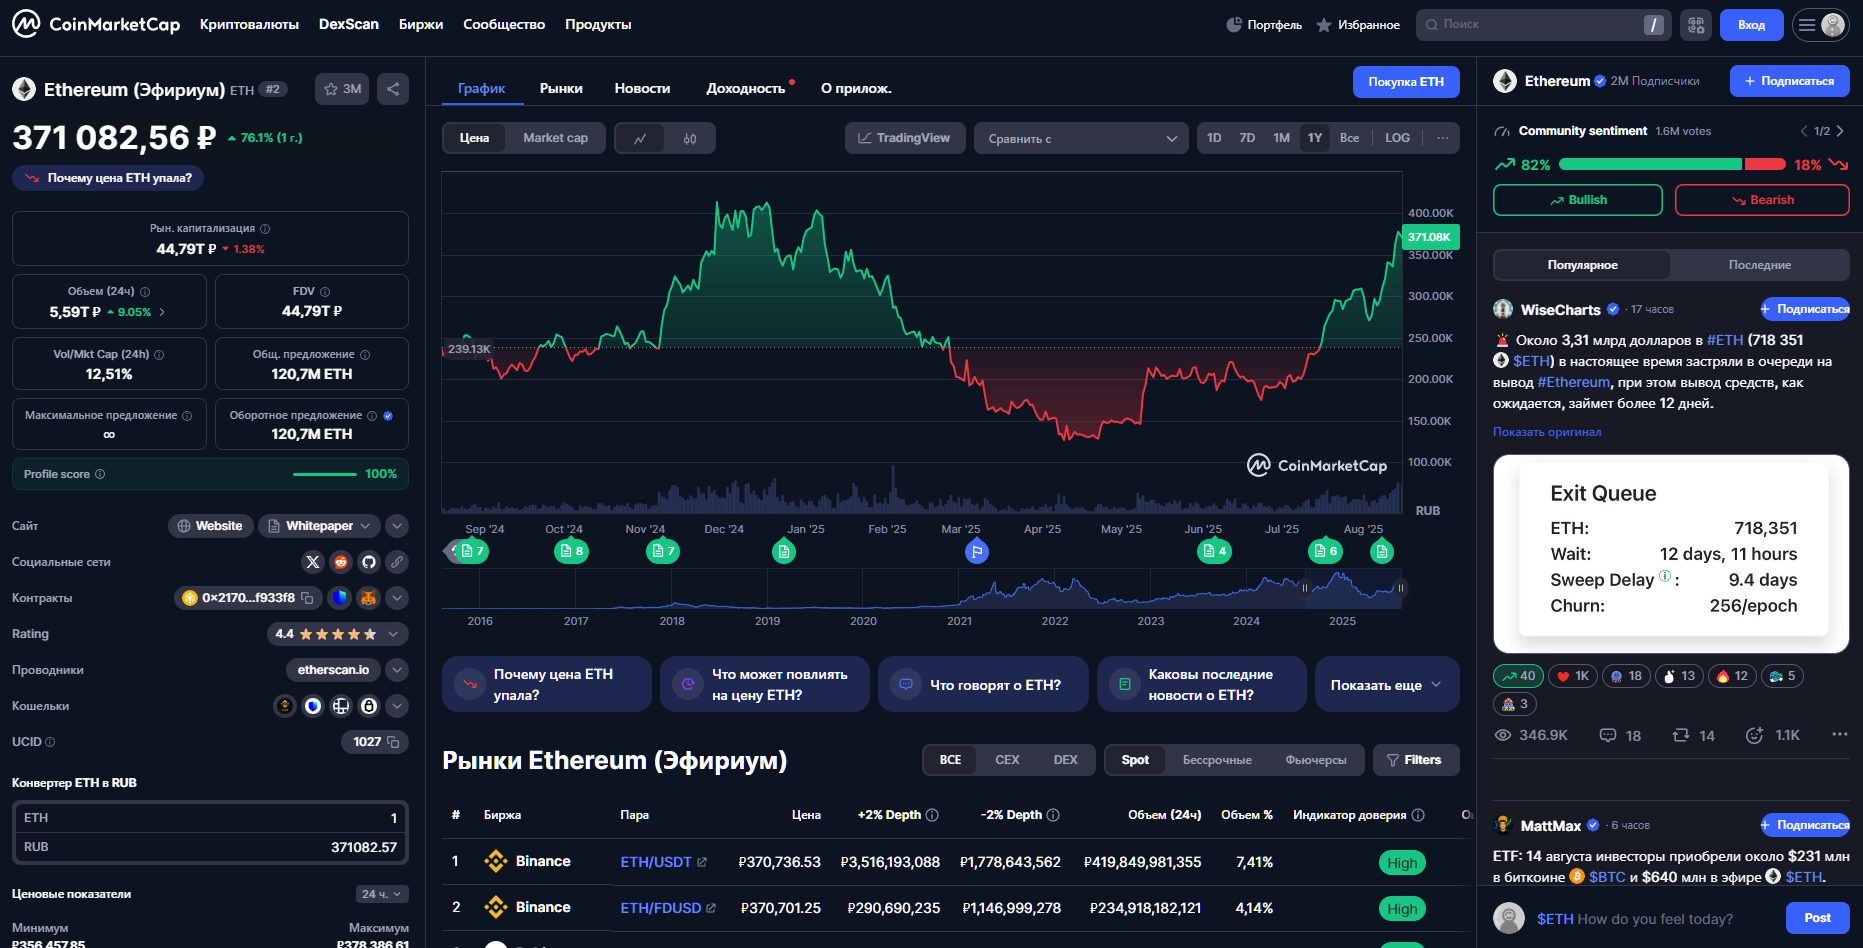Vote Bullish on sentiment
Image resolution: width=1863 pixels, height=948 pixels.
tap(1578, 200)
